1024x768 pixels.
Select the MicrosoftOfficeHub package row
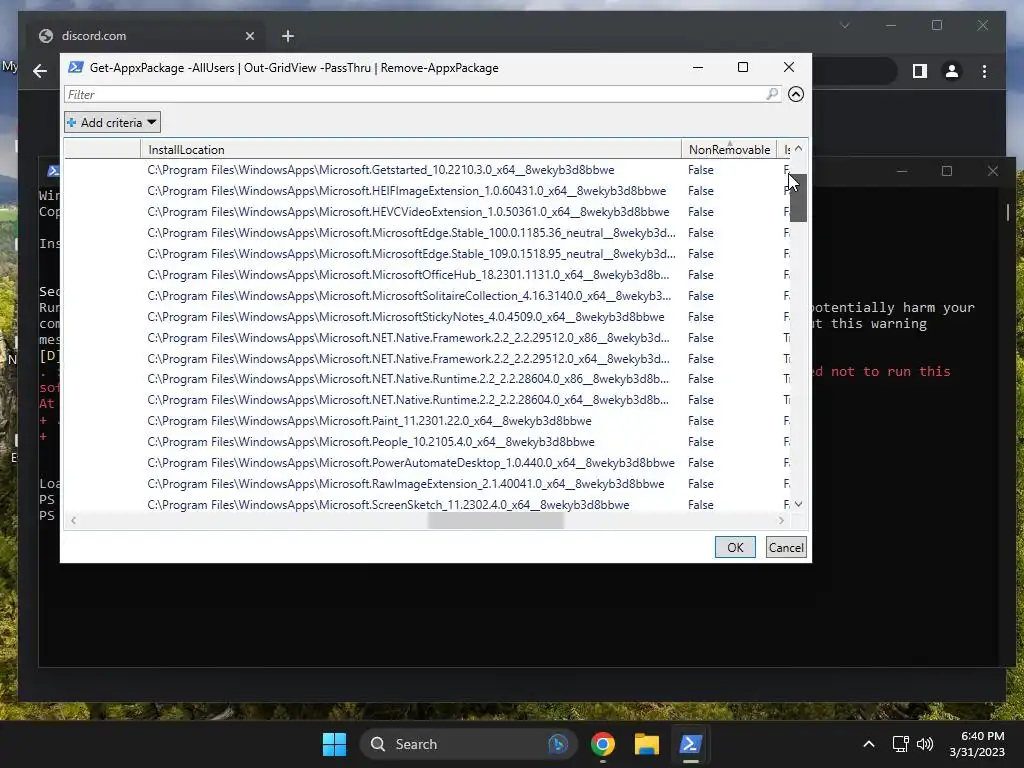click(x=427, y=275)
